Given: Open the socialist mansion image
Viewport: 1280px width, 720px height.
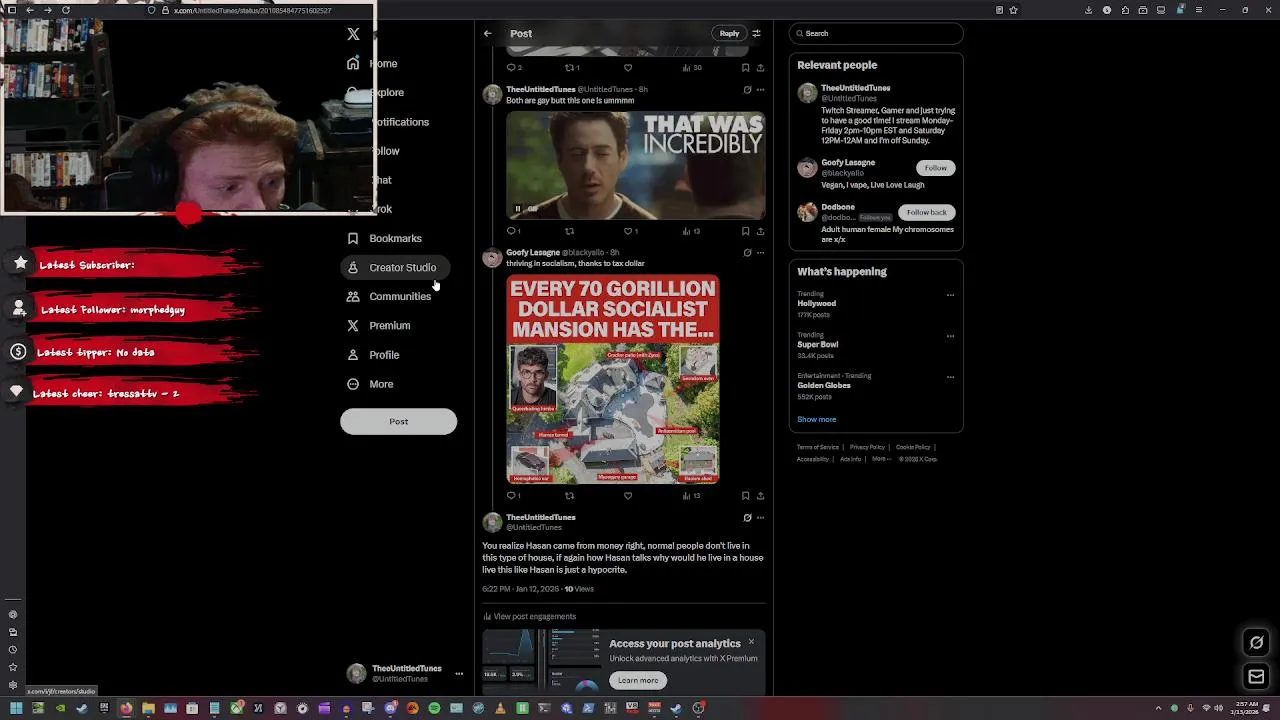Looking at the screenshot, I should coord(612,379).
